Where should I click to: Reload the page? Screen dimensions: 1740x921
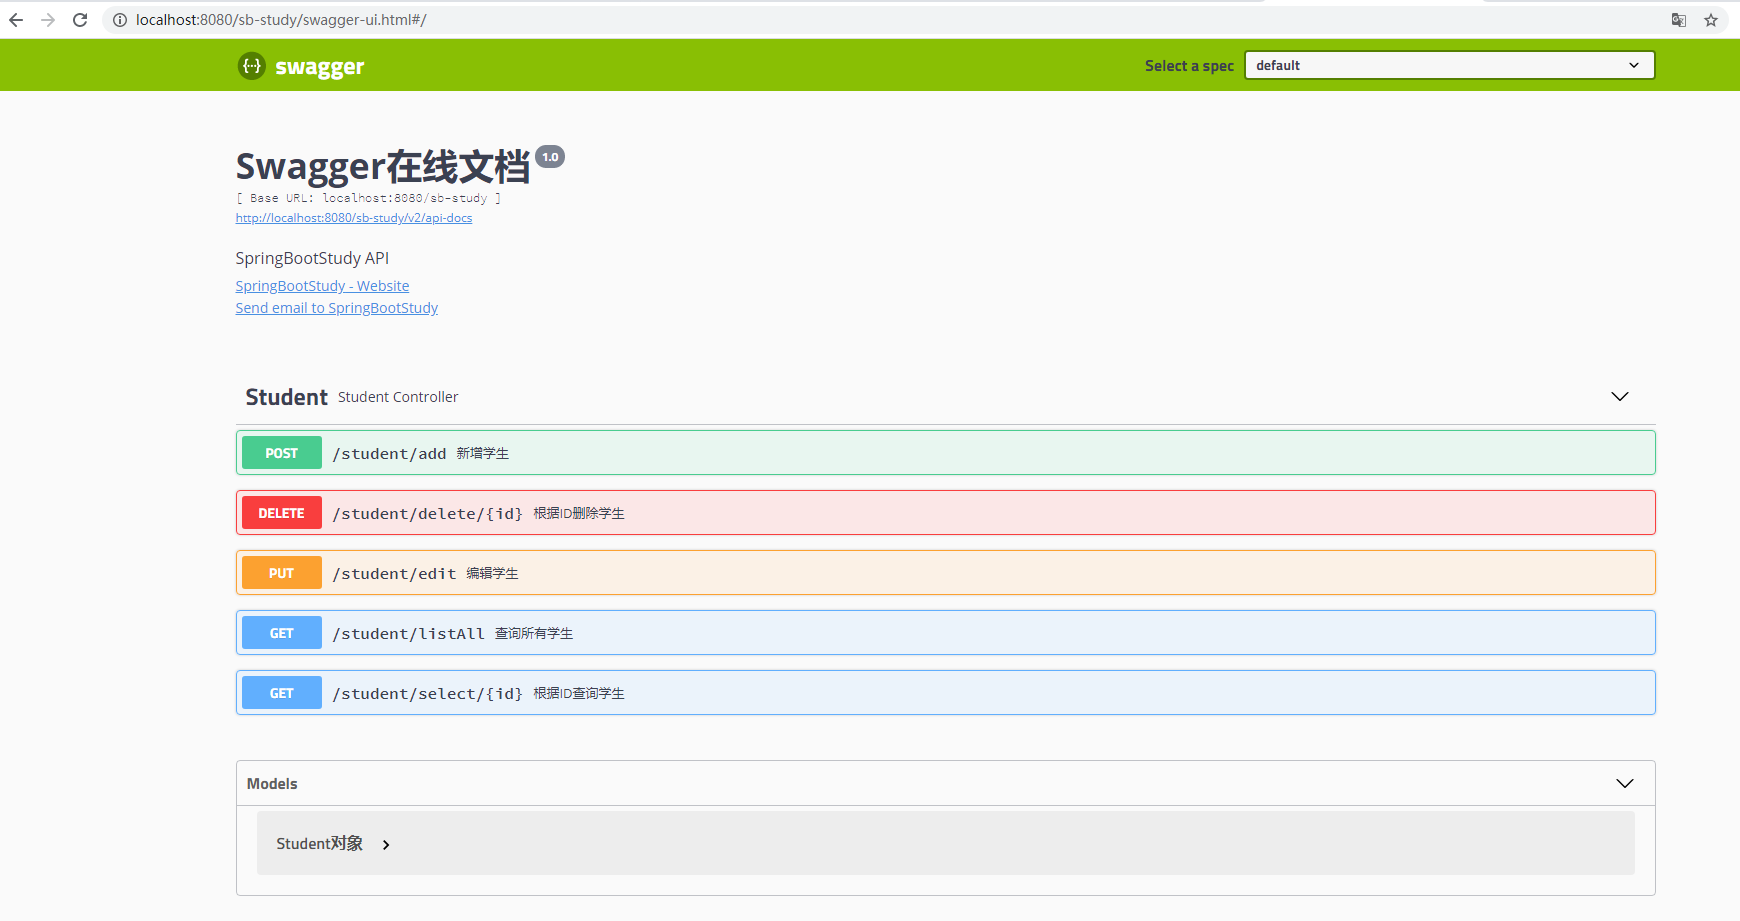pos(79,19)
